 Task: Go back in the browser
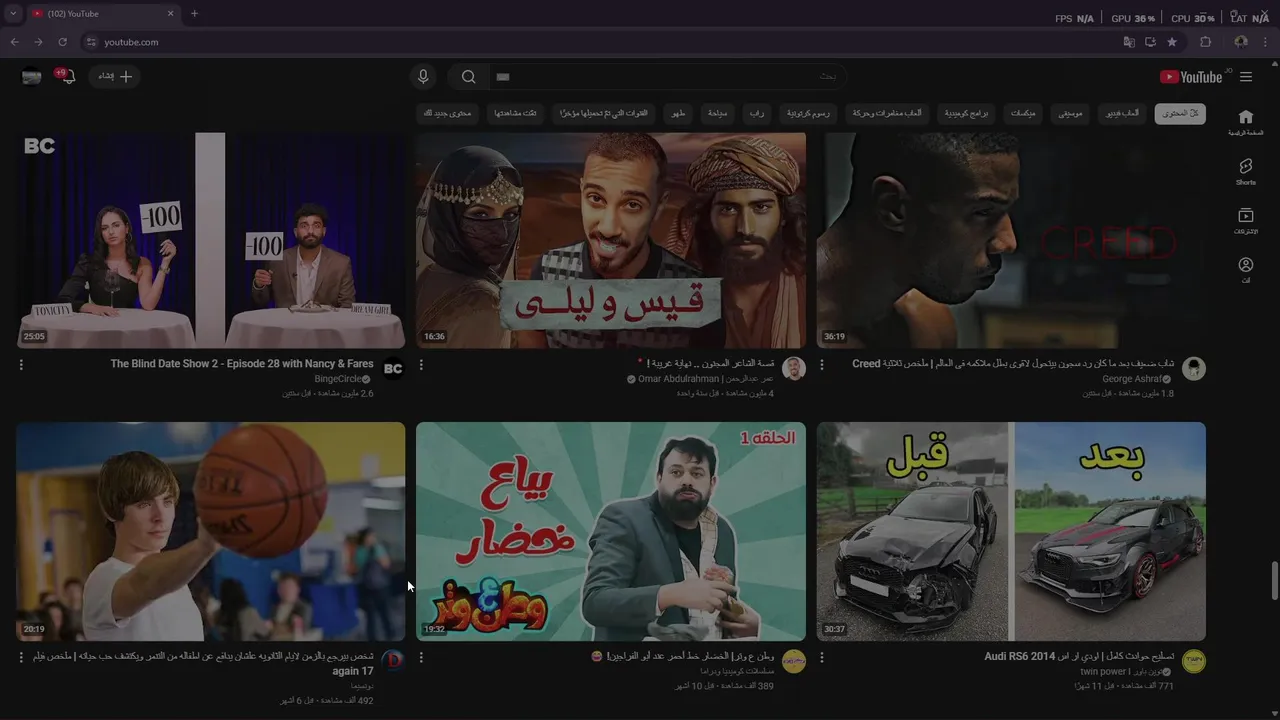14,42
